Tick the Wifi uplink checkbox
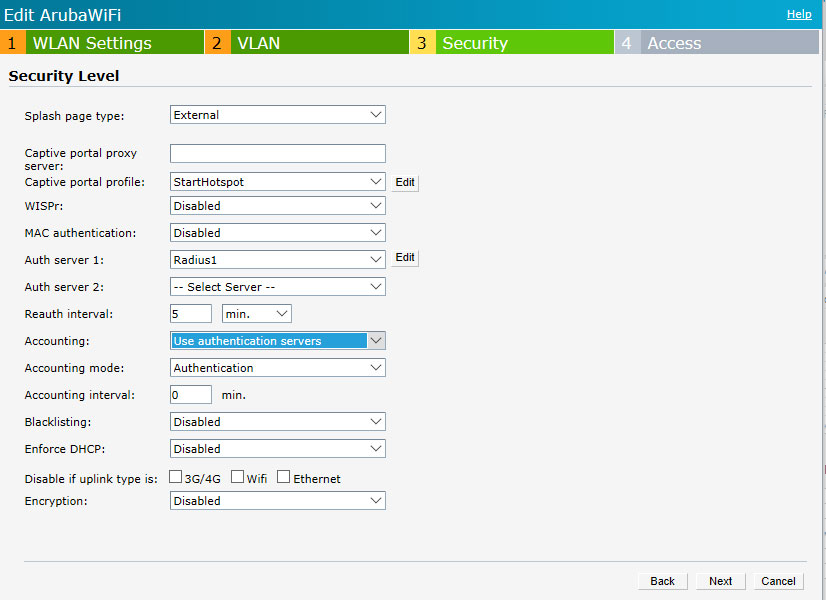Viewport: 826px width, 600px height. click(237, 478)
